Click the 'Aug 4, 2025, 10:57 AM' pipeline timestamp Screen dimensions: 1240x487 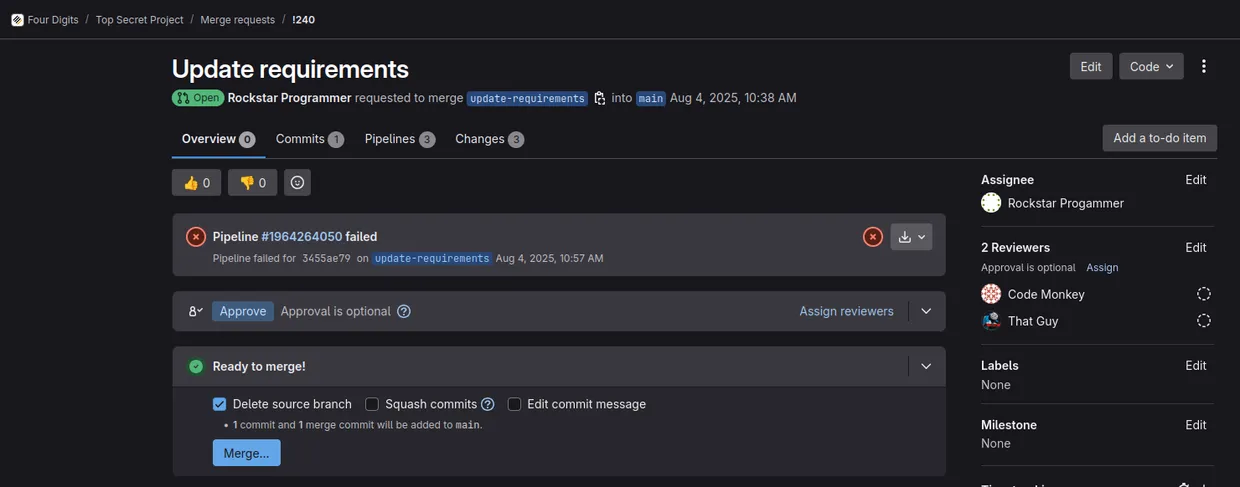tap(550, 258)
